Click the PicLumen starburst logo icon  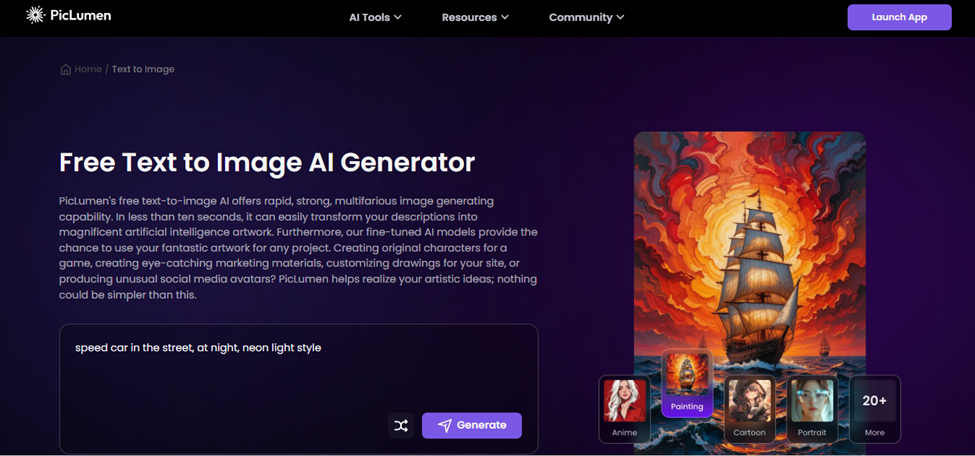coord(35,16)
